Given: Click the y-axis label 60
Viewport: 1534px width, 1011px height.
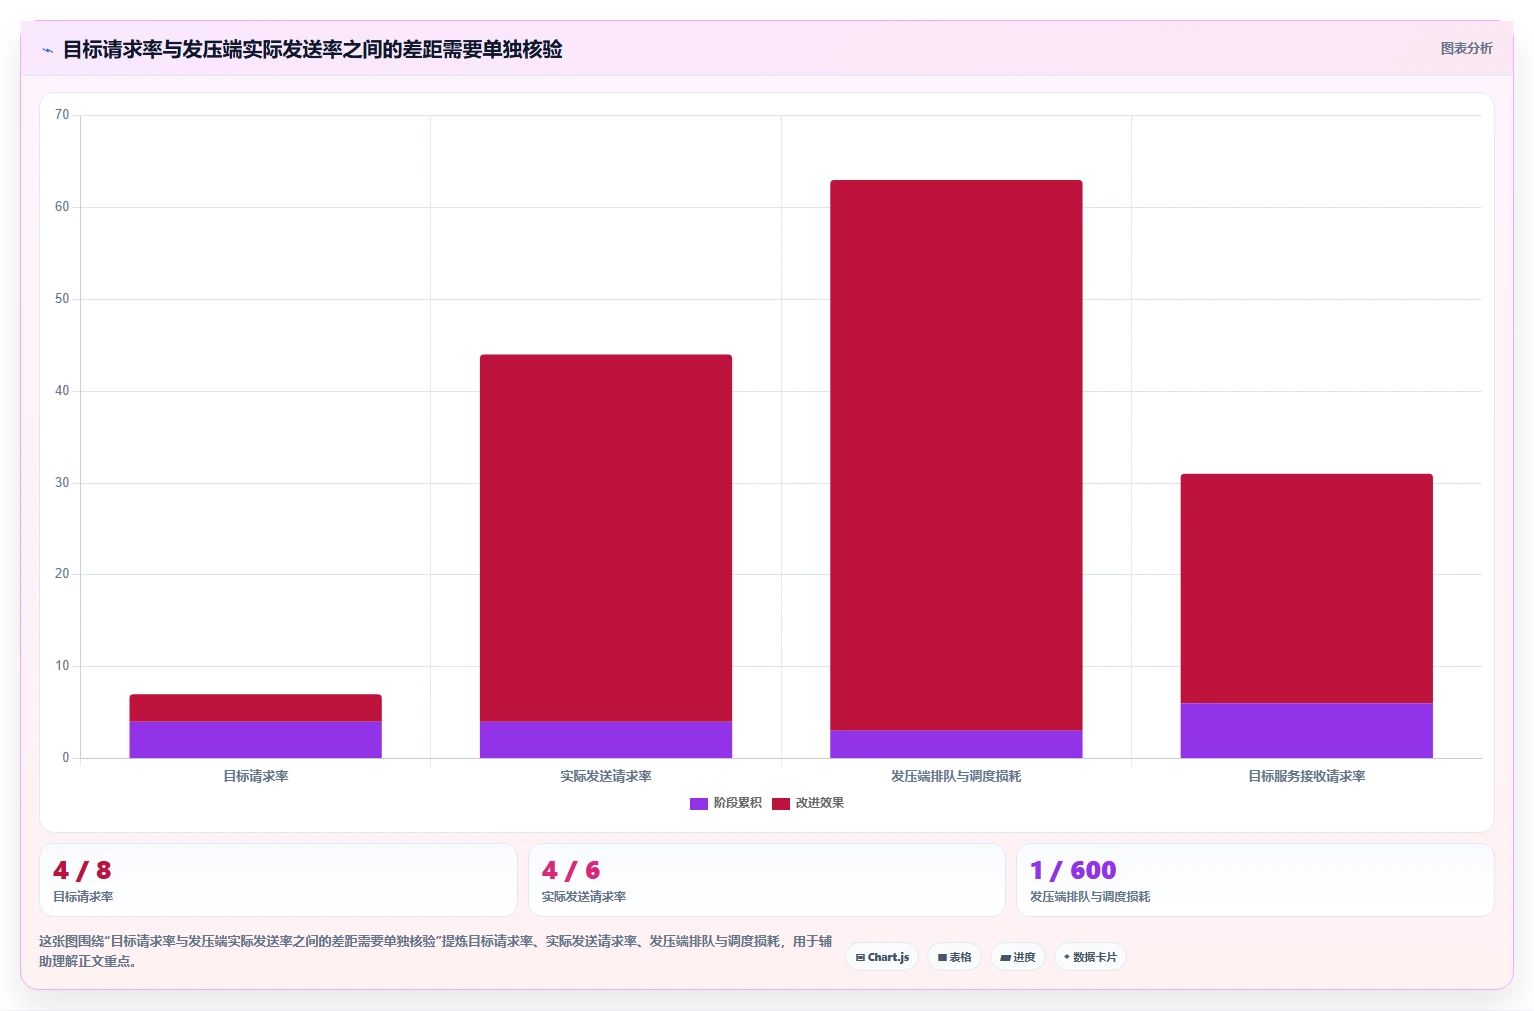Looking at the screenshot, I should click(x=62, y=207).
